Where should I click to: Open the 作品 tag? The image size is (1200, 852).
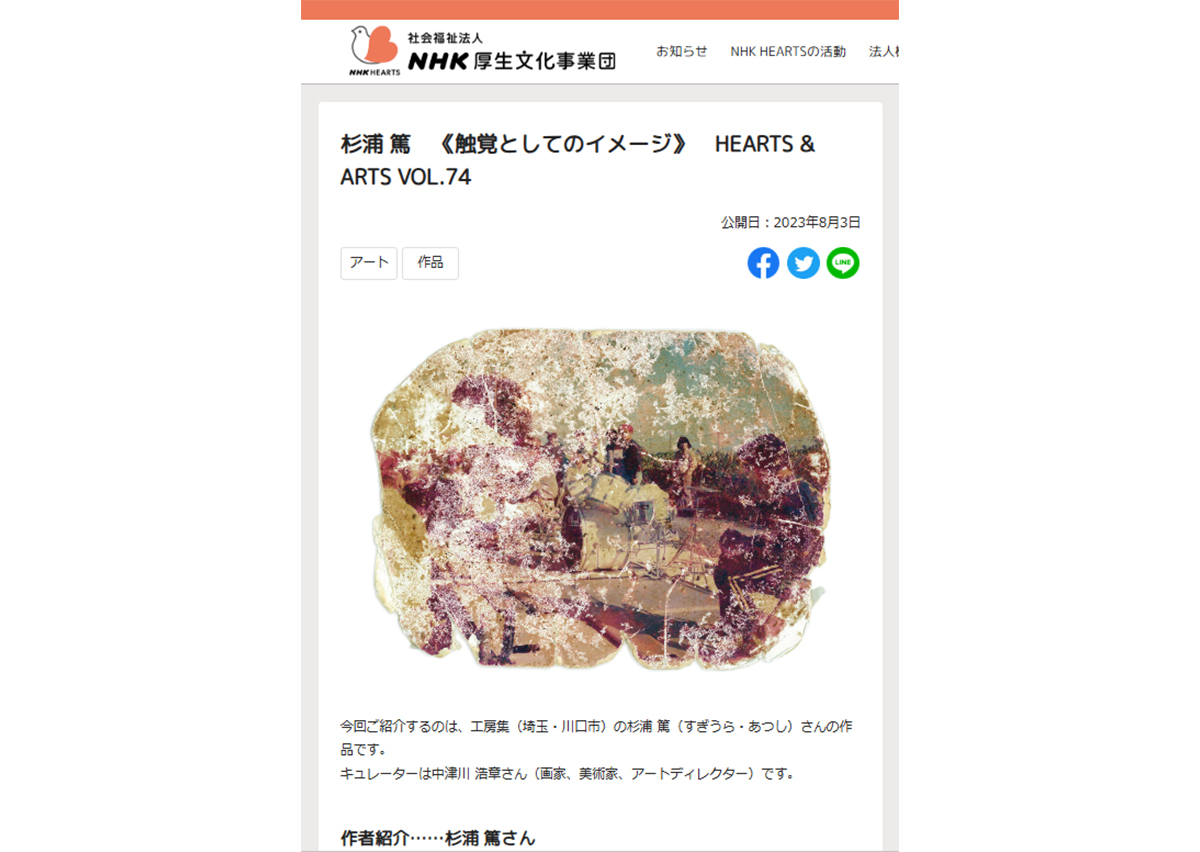point(430,263)
